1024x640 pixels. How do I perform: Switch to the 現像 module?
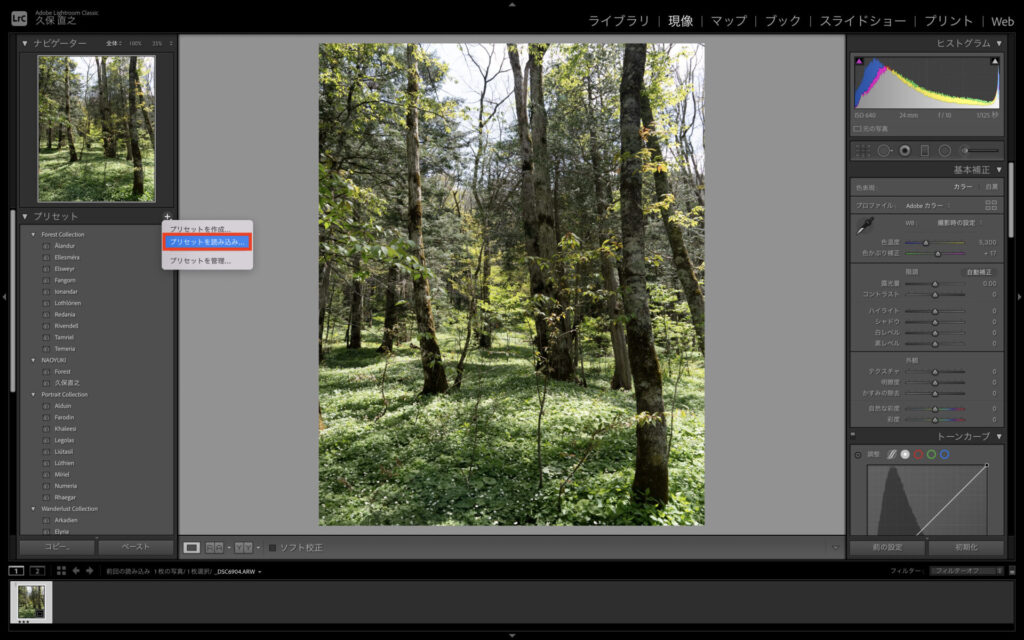tap(680, 21)
